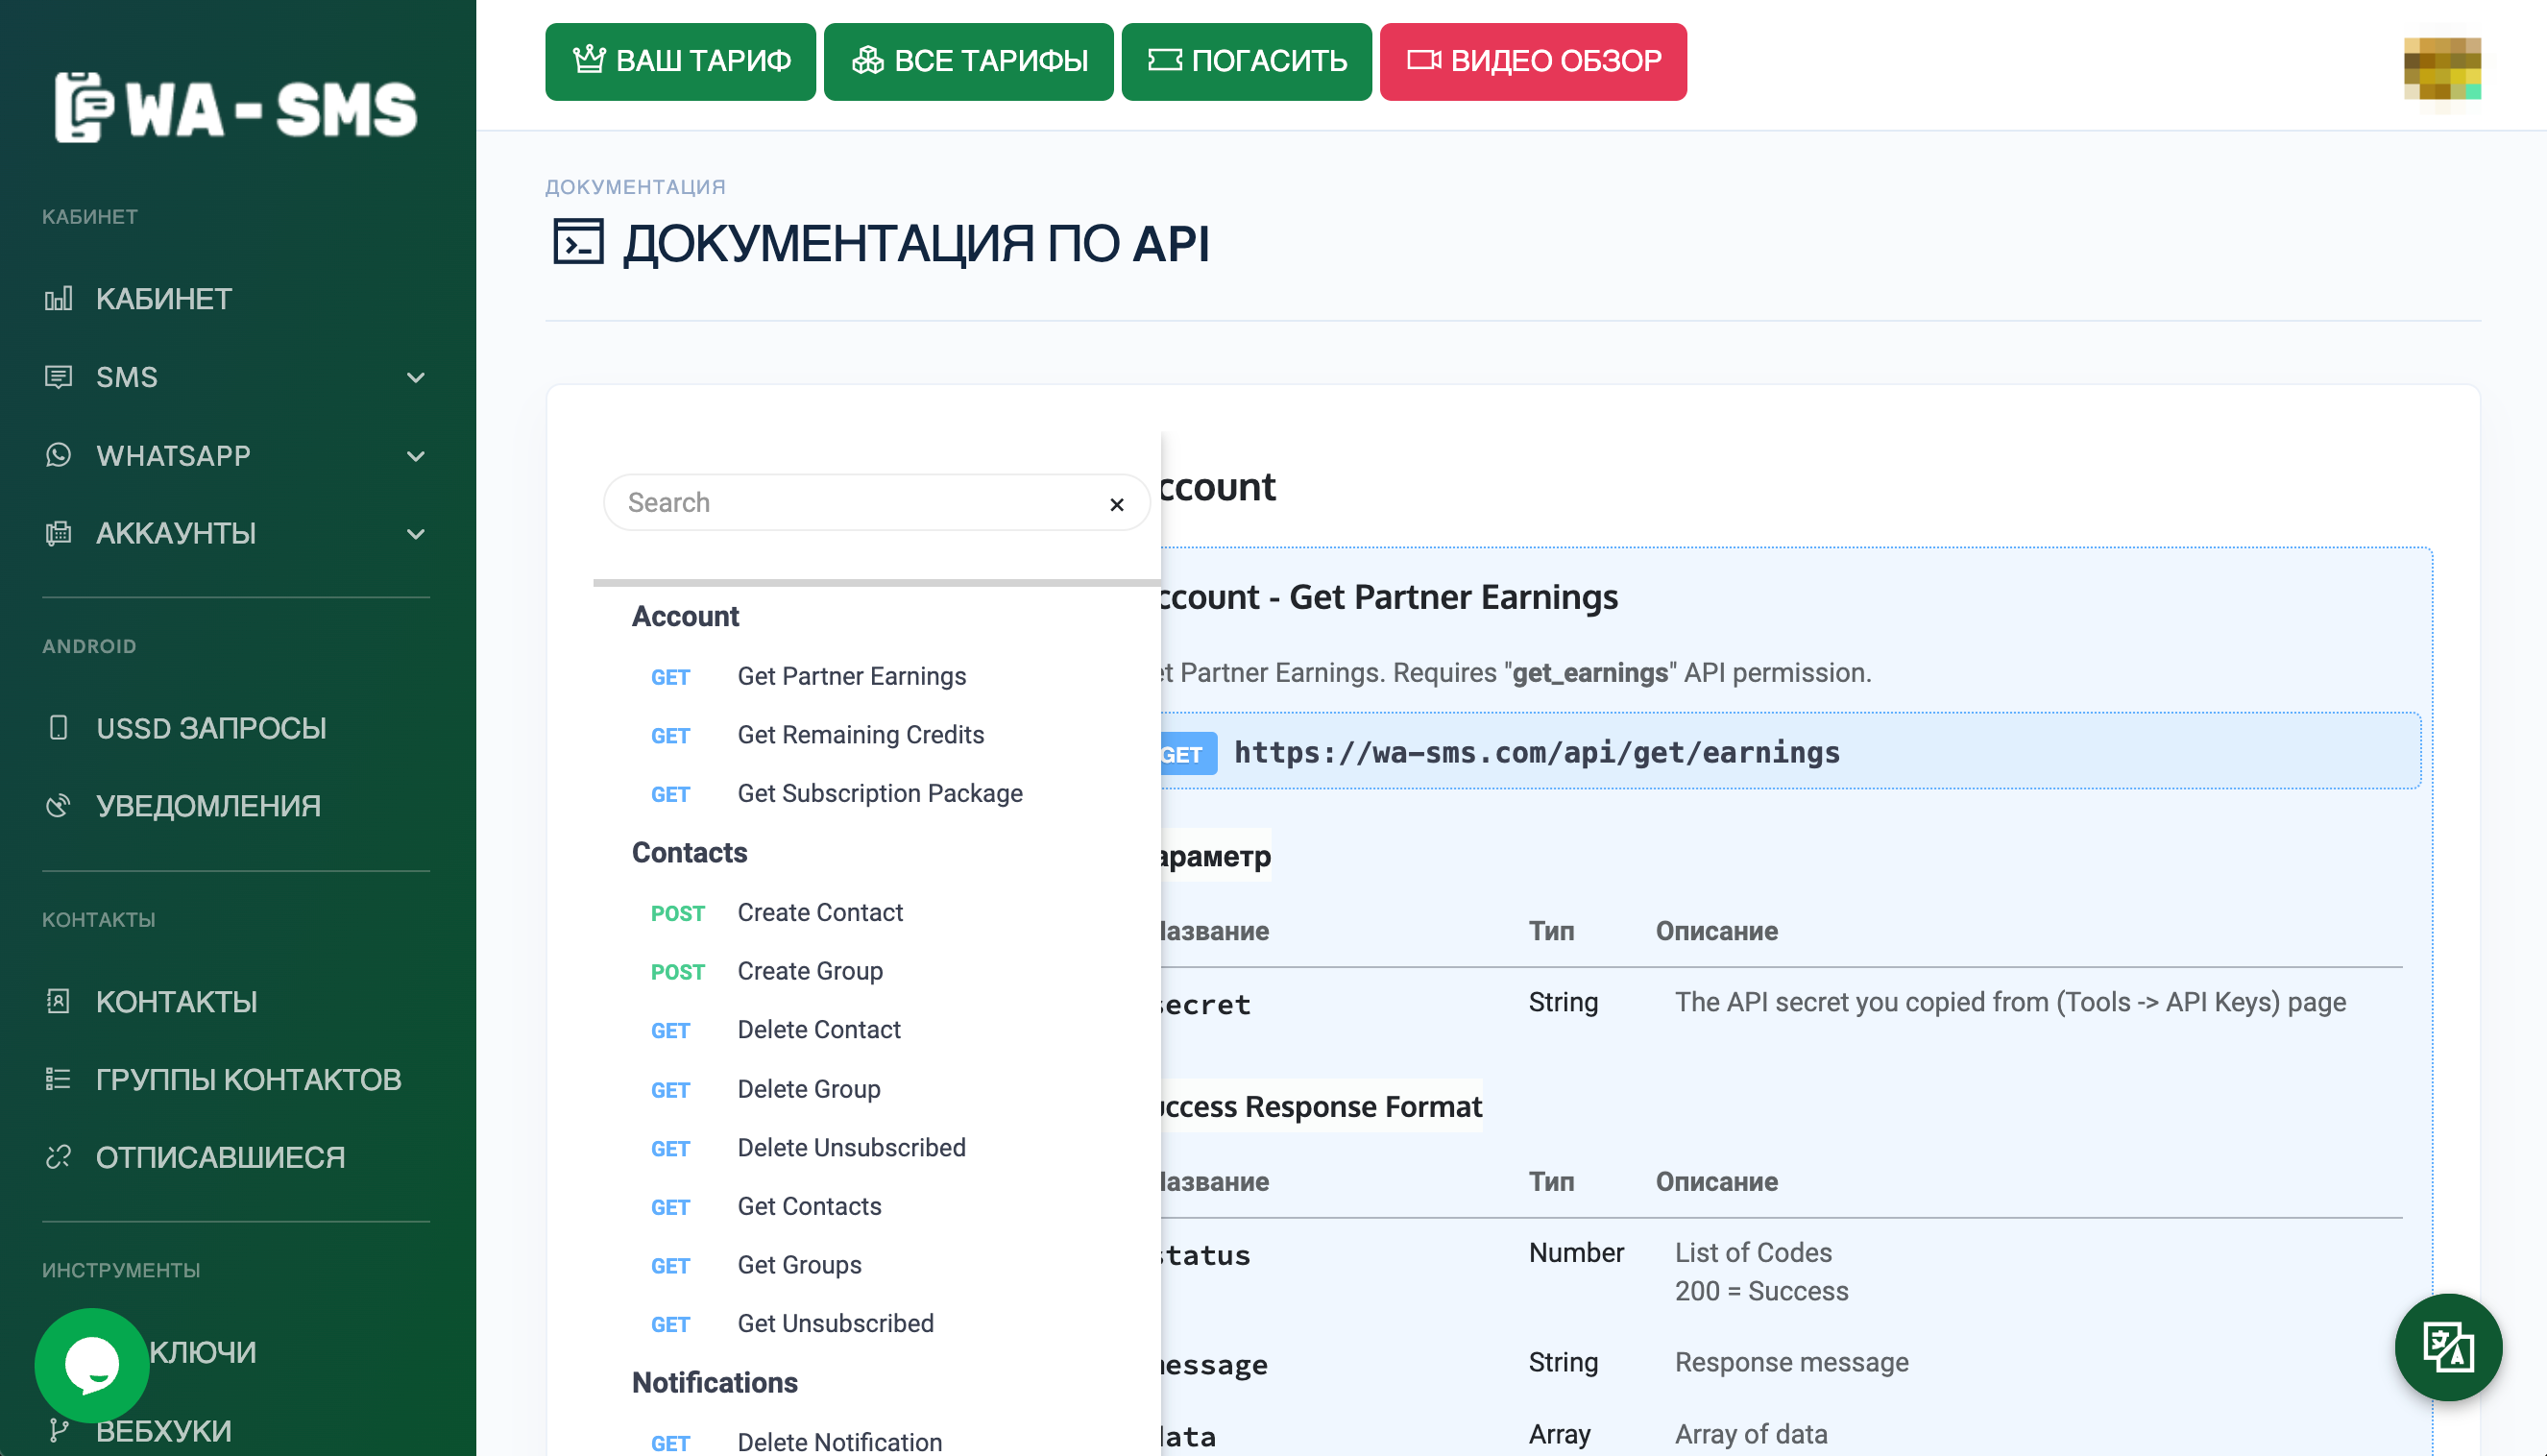Click into the API Search field
This screenshot has height=1456, width=2547.
point(850,503)
